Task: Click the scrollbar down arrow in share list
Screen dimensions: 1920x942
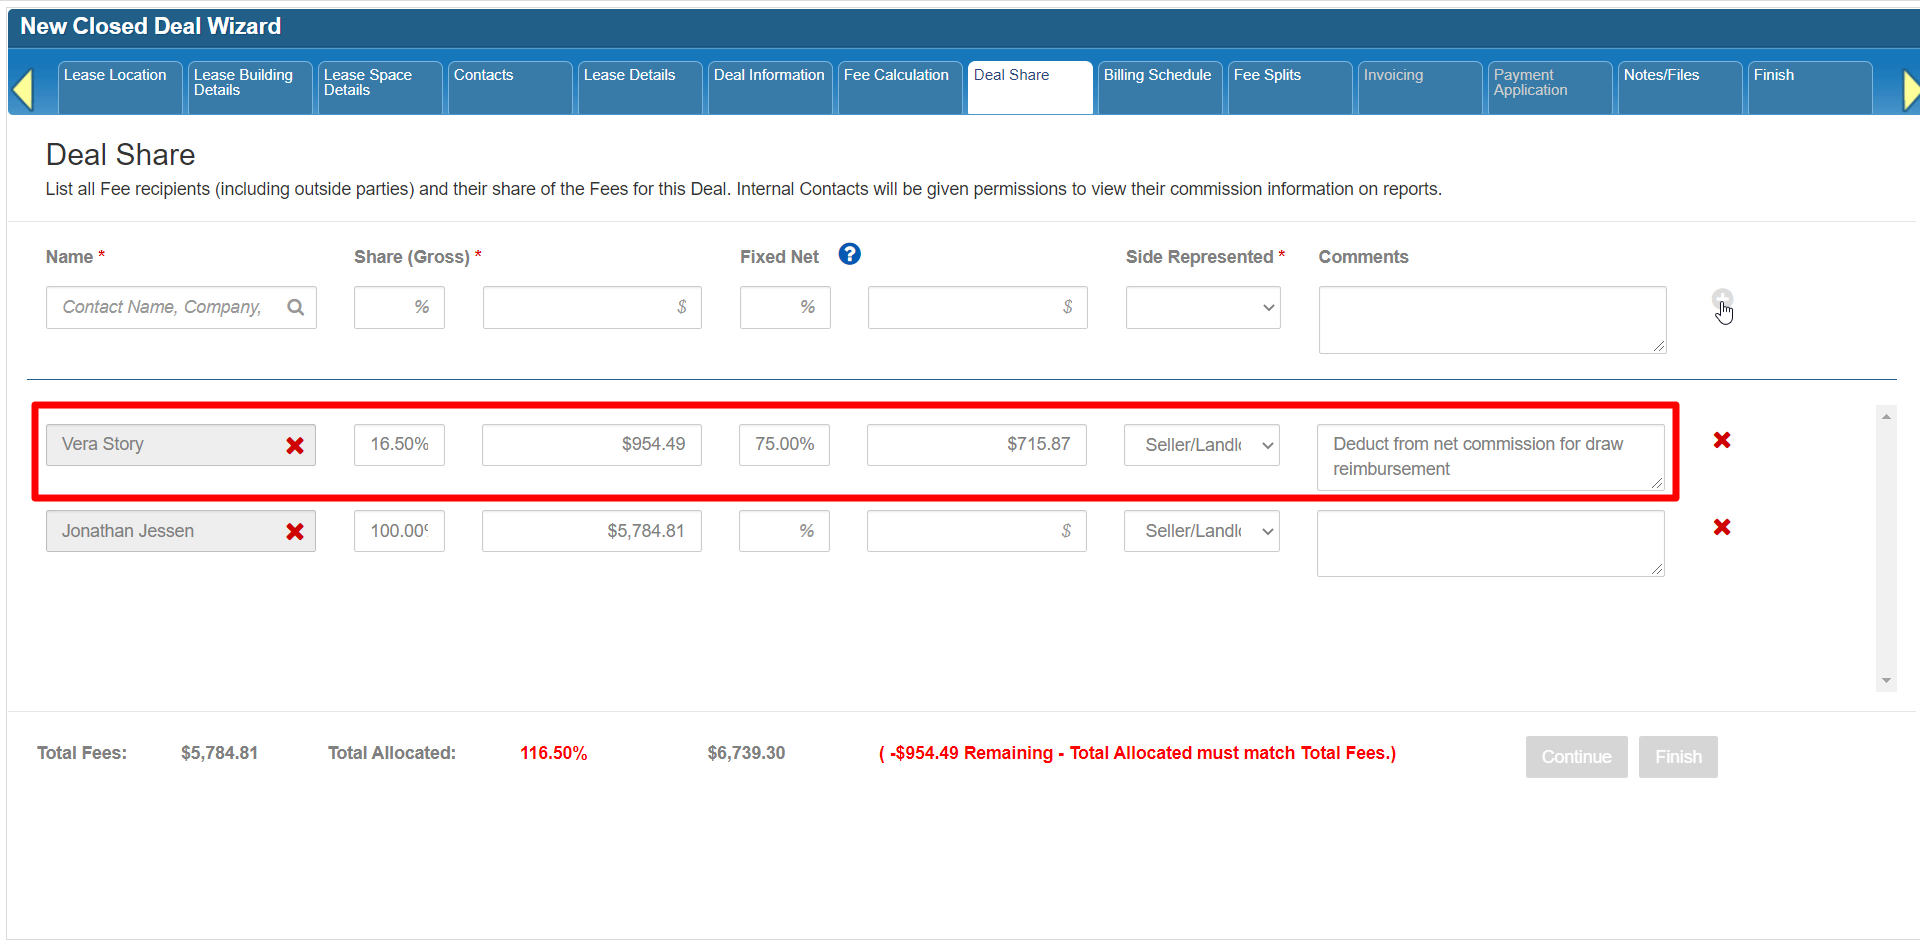Action: (x=1886, y=680)
